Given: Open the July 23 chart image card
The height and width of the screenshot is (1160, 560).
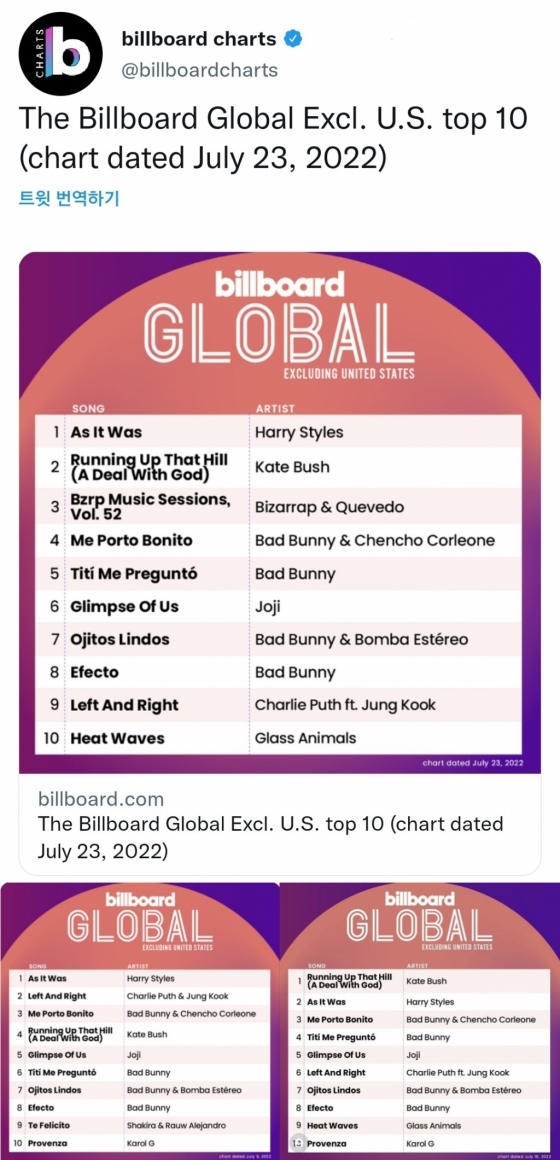Looking at the screenshot, I should click(280, 512).
